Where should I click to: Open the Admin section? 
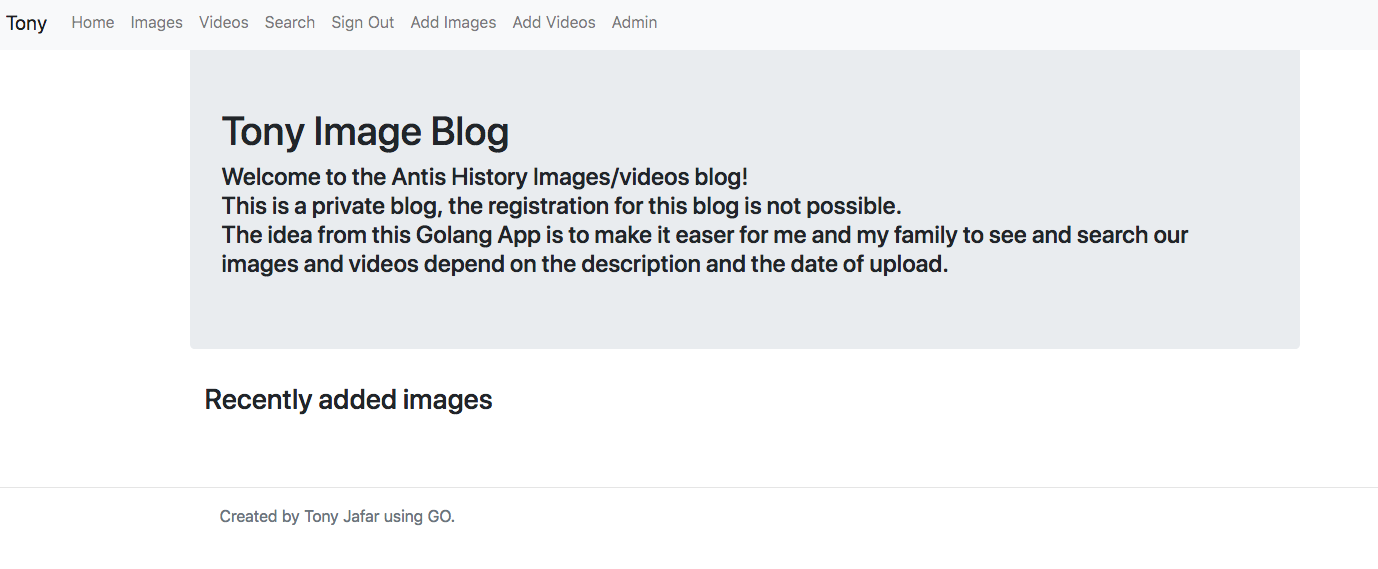[x=634, y=22]
